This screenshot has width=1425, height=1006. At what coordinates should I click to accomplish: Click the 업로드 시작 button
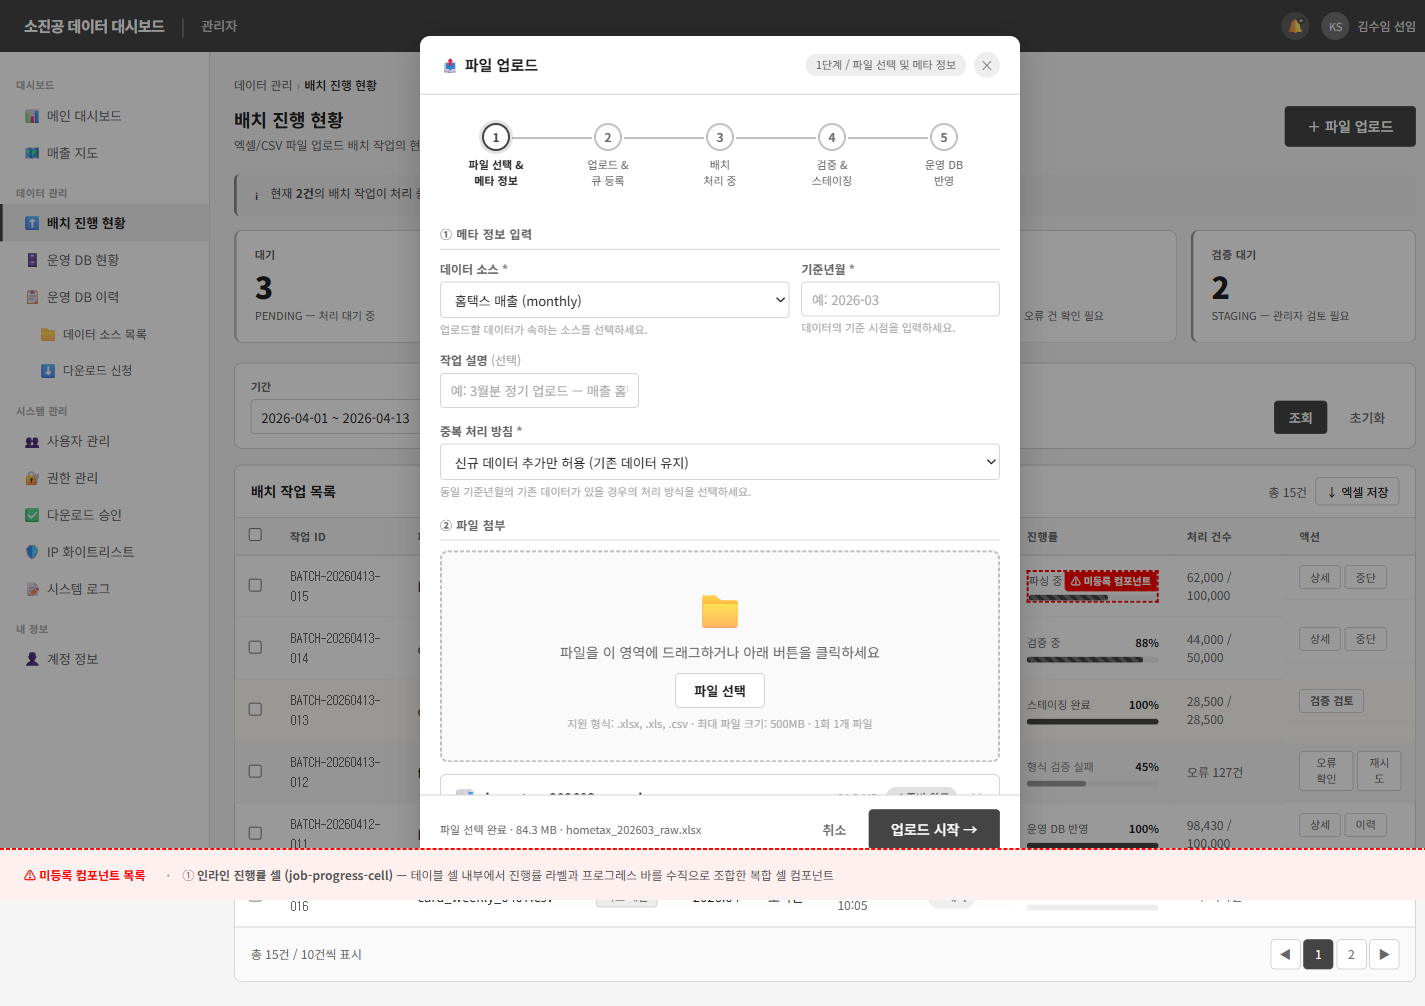(x=934, y=829)
